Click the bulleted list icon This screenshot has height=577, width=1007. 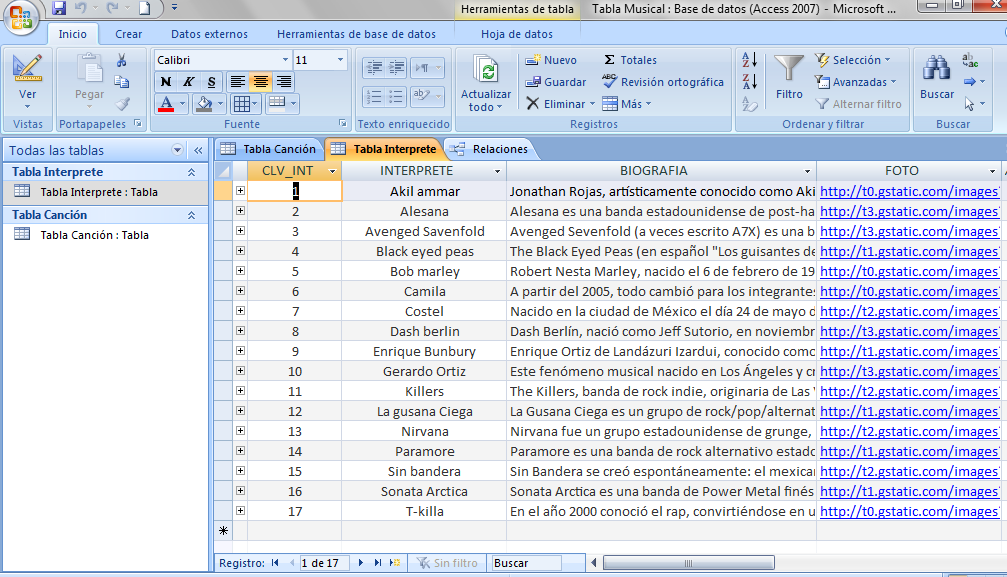(396, 97)
